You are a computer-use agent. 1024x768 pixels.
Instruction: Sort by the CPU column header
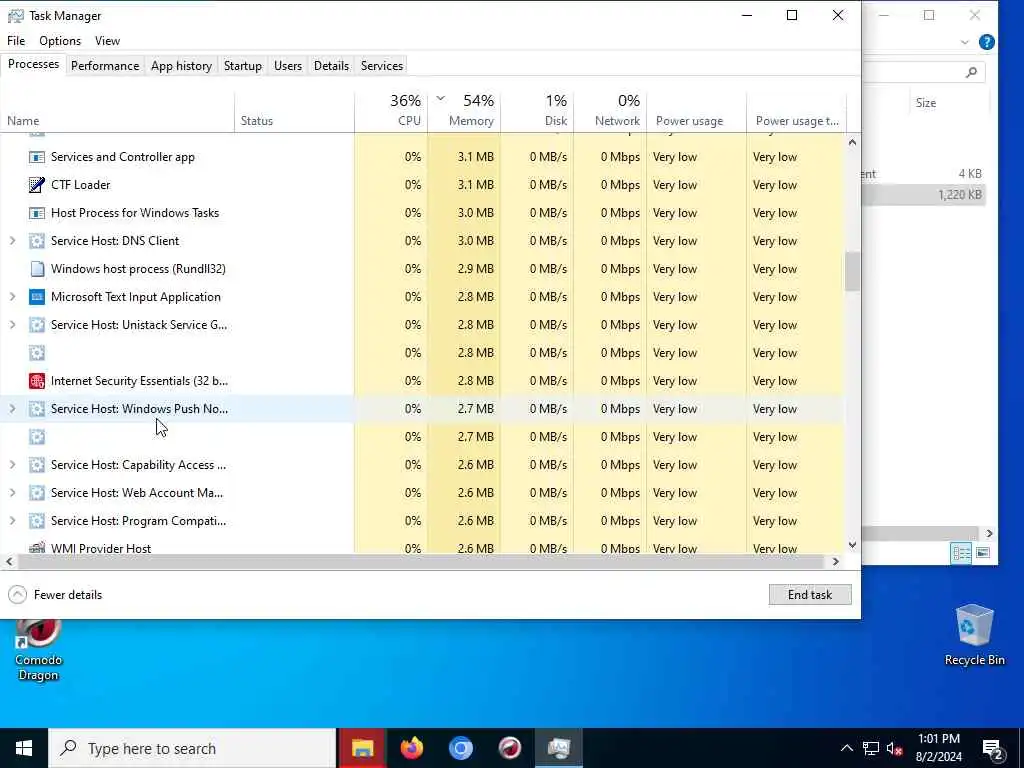[x=391, y=111]
